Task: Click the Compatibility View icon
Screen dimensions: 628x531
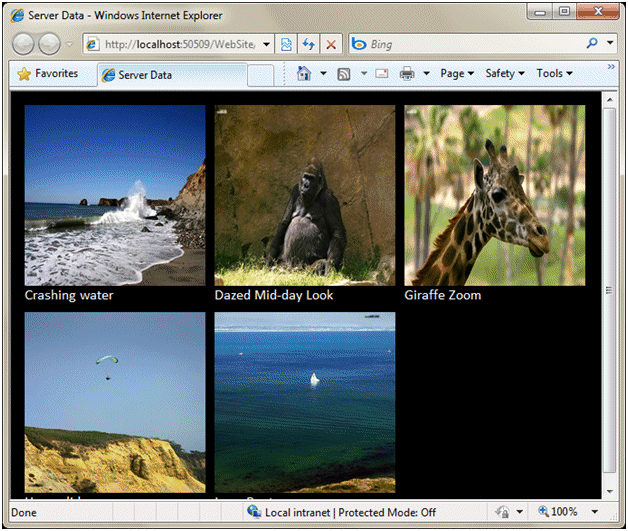Action: [x=286, y=44]
